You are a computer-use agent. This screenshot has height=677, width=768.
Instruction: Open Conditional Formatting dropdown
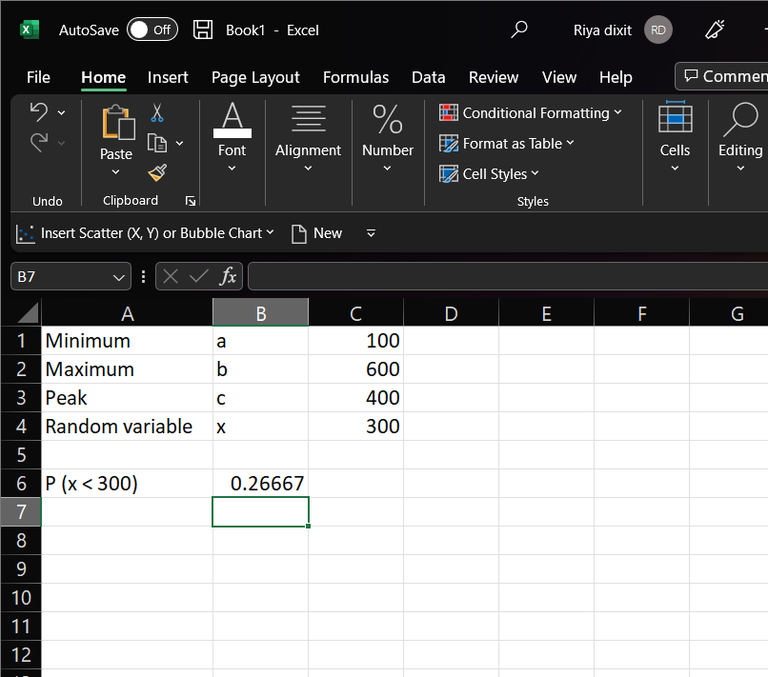(x=530, y=113)
